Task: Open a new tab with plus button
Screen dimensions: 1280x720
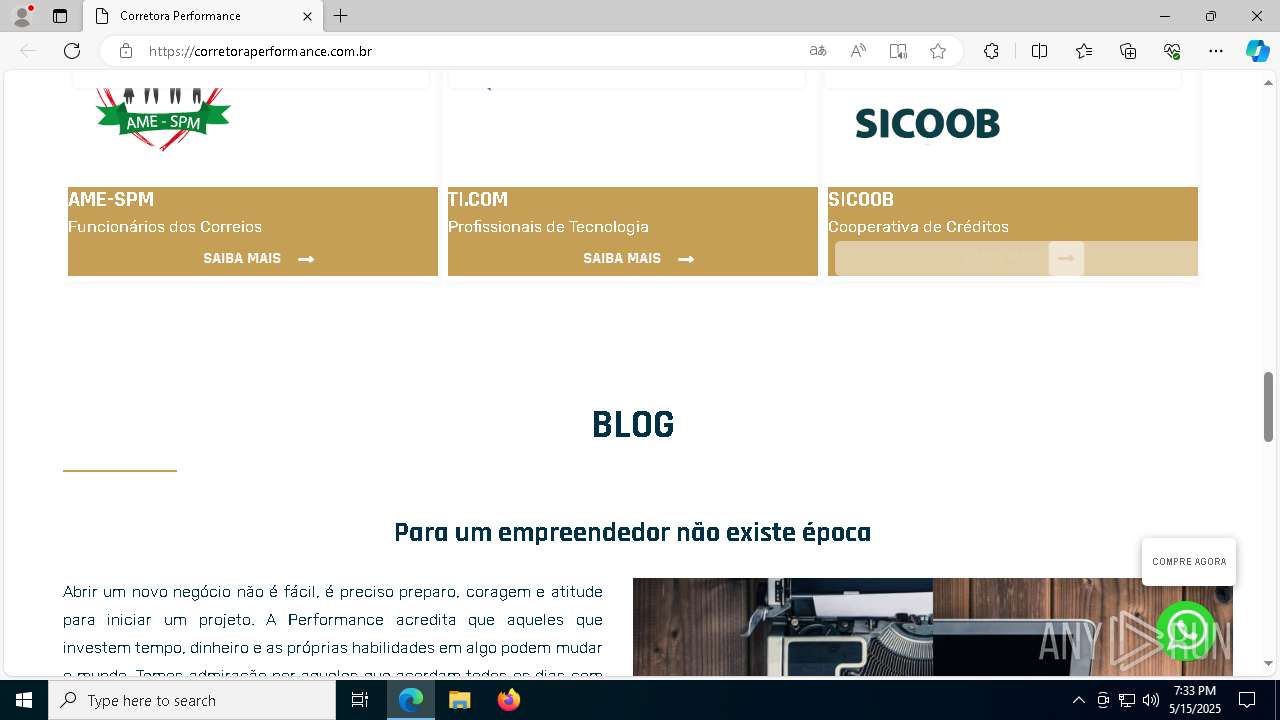Action: tap(341, 16)
